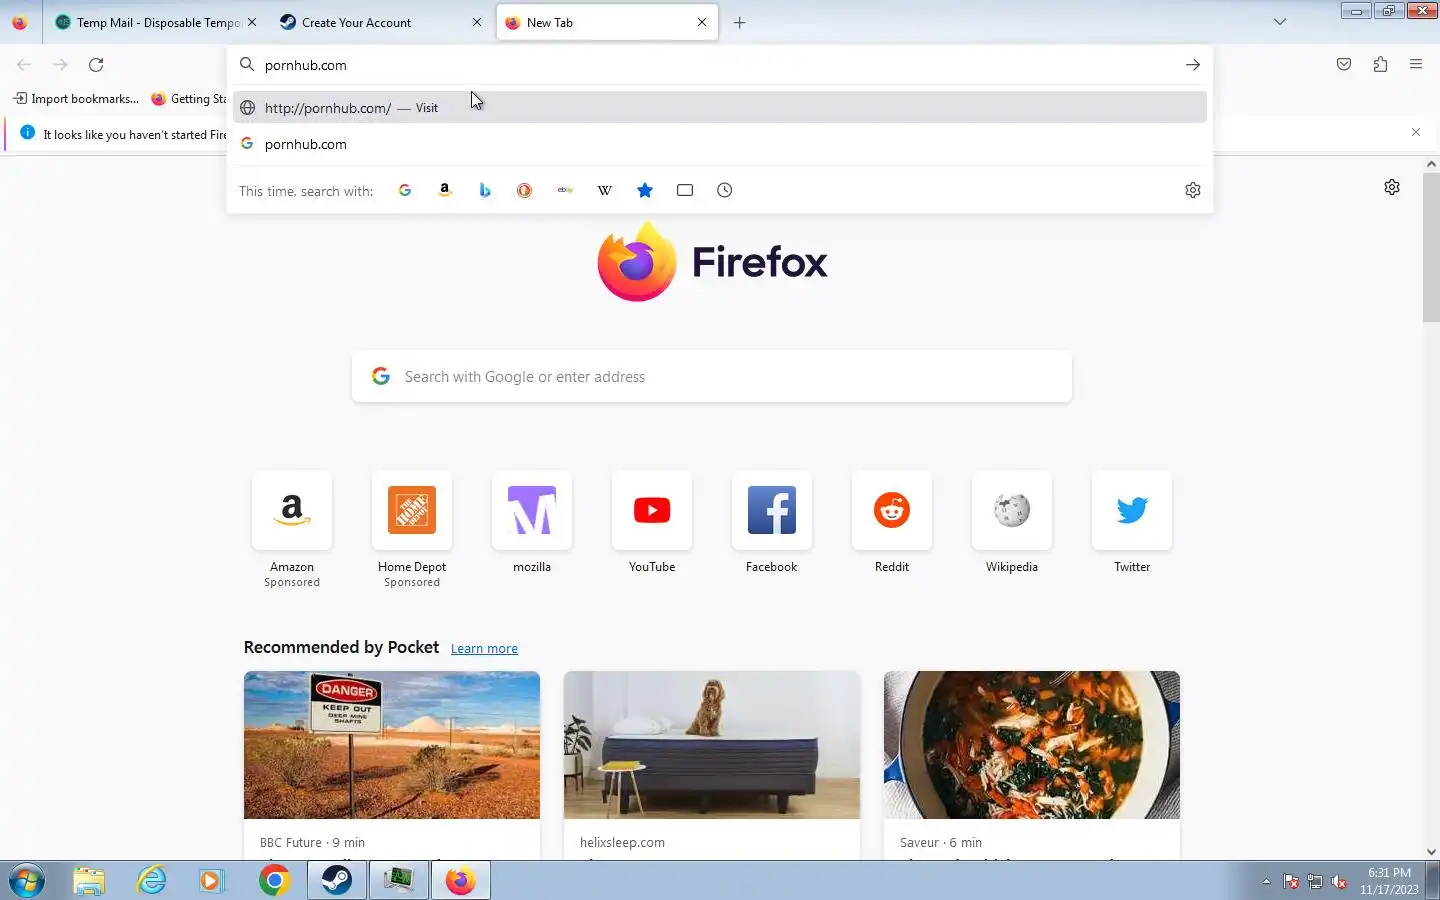Open the Saveur soup article image
Viewport: 1440px width, 900px height.
click(x=1032, y=745)
